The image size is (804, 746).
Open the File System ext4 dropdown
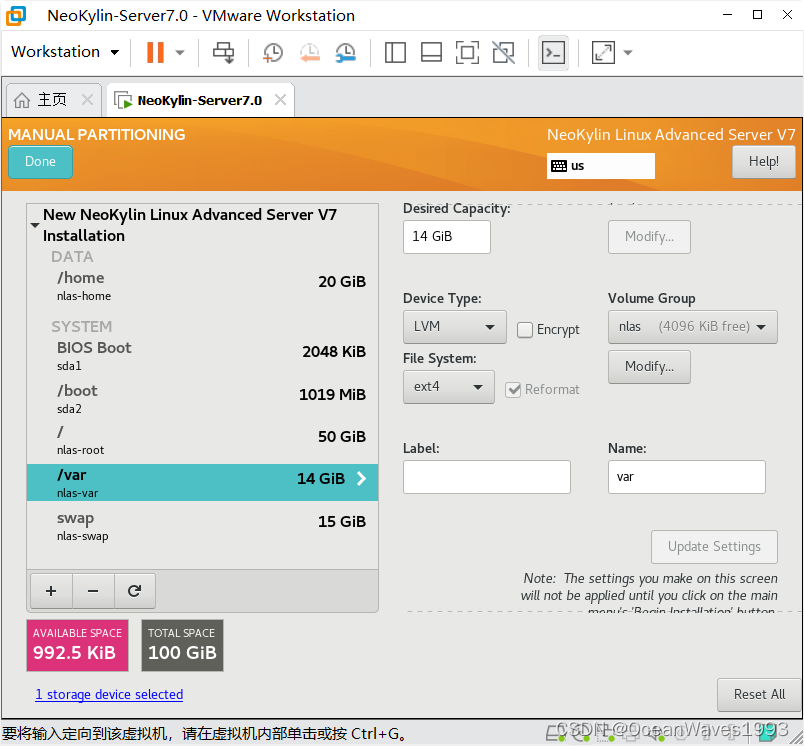click(449, 387)
